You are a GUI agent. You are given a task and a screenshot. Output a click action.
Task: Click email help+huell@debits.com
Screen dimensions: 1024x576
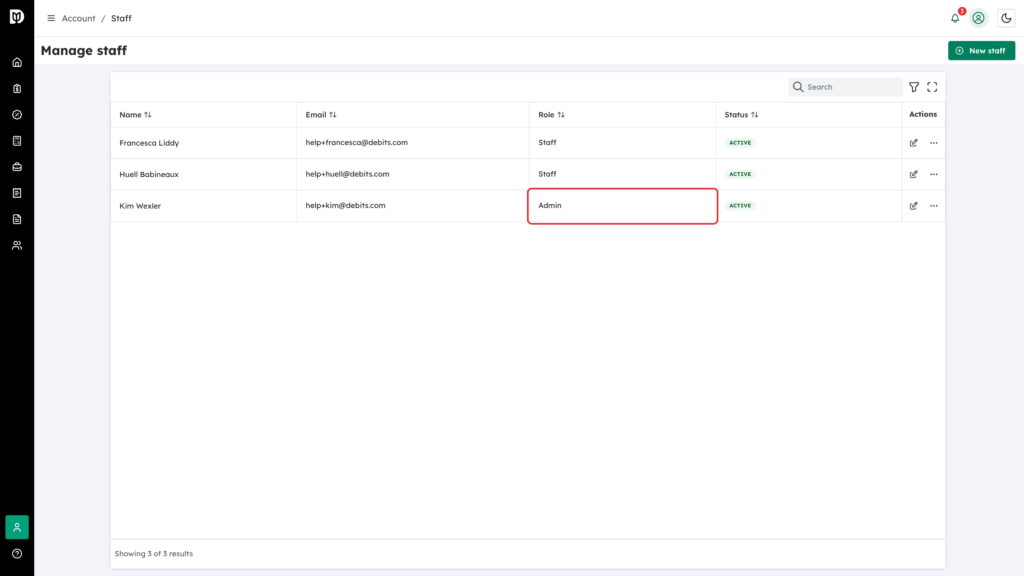point(347,174)
